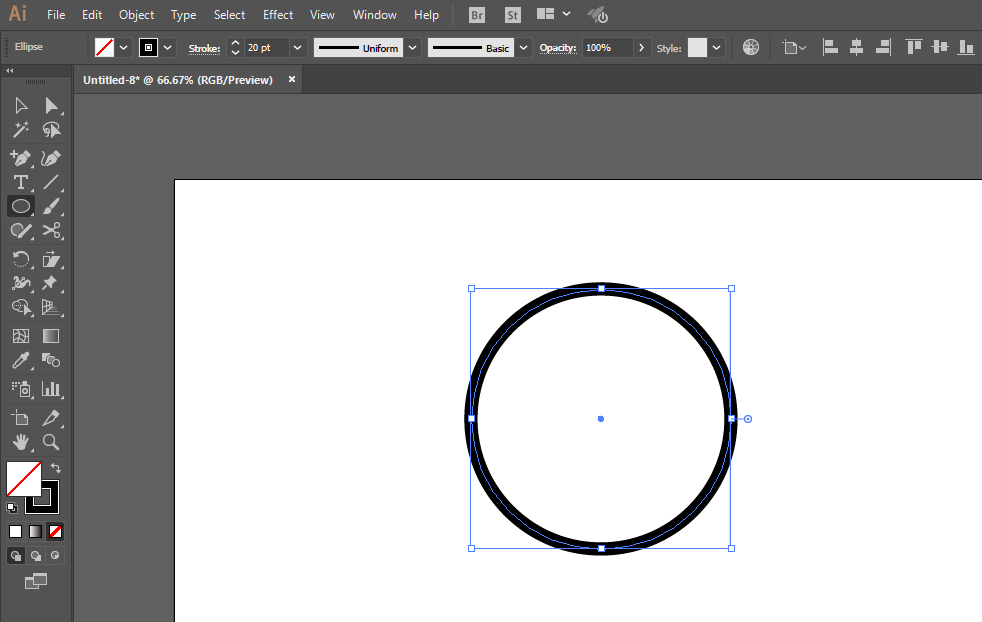The image size is (982, 622).
Task: Select the Zoom magnifier tool
Action: [51, 442]
